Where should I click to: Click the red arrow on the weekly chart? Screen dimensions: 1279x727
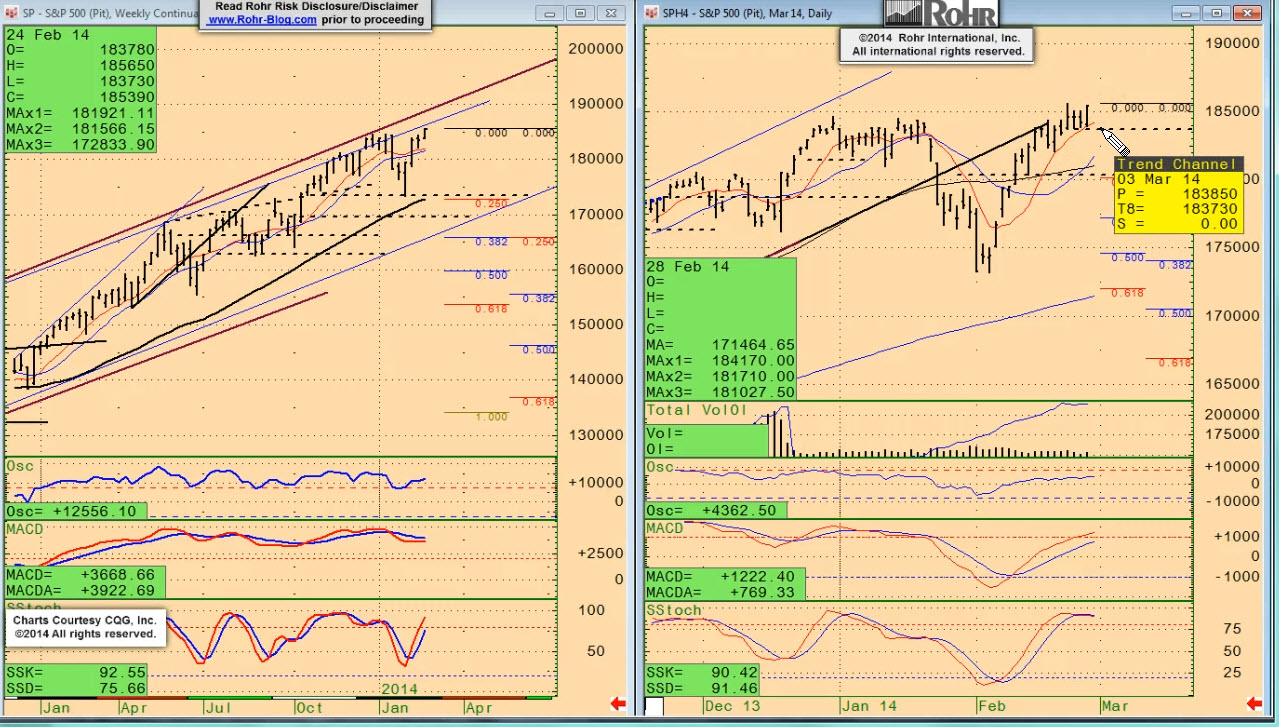click(617, 705)
